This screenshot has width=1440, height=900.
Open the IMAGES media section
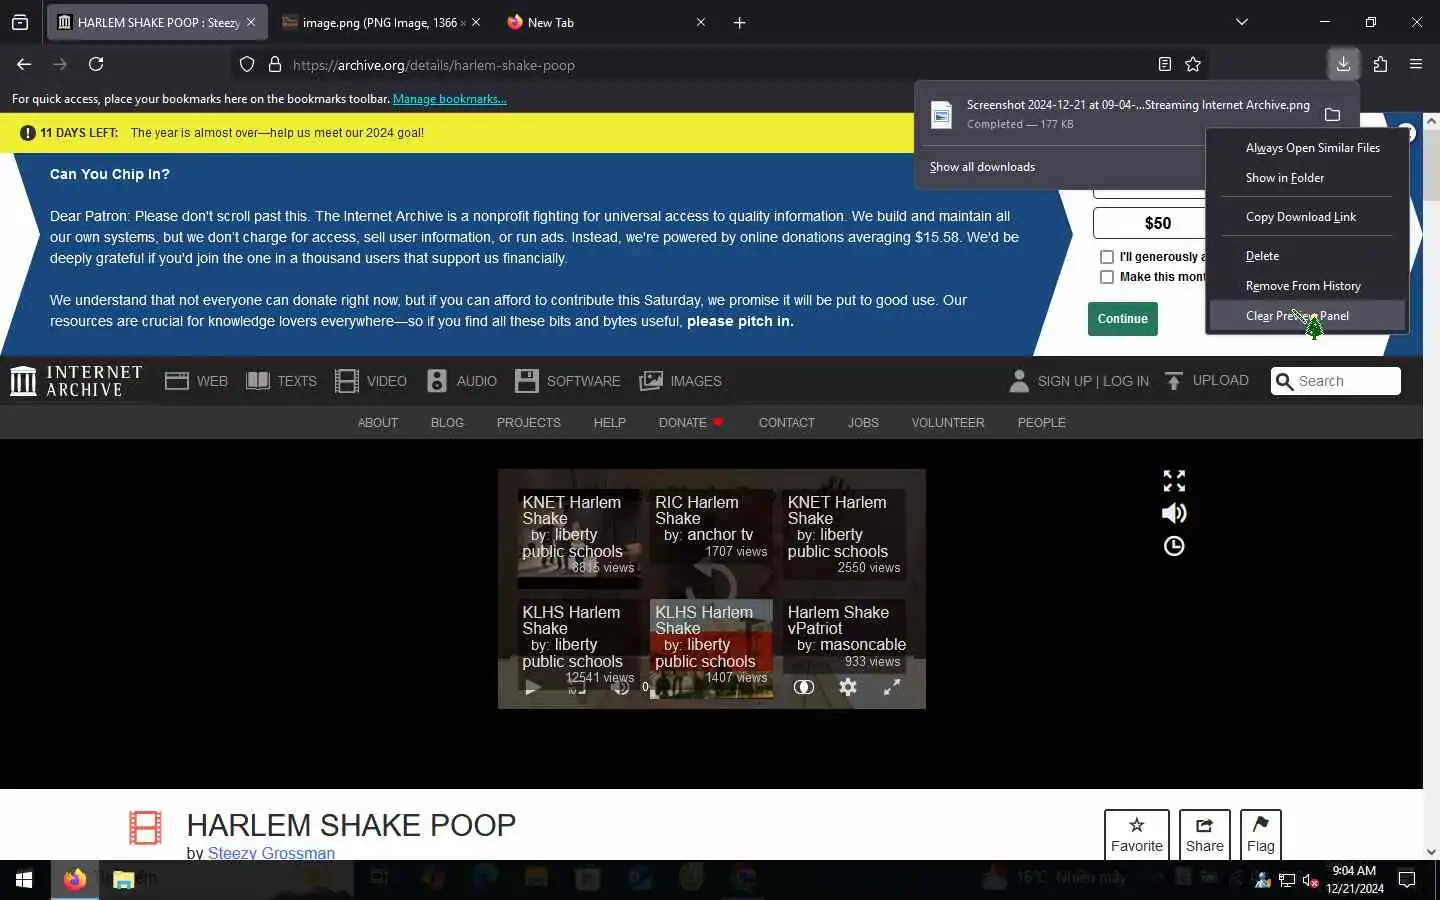coord(680,381)
